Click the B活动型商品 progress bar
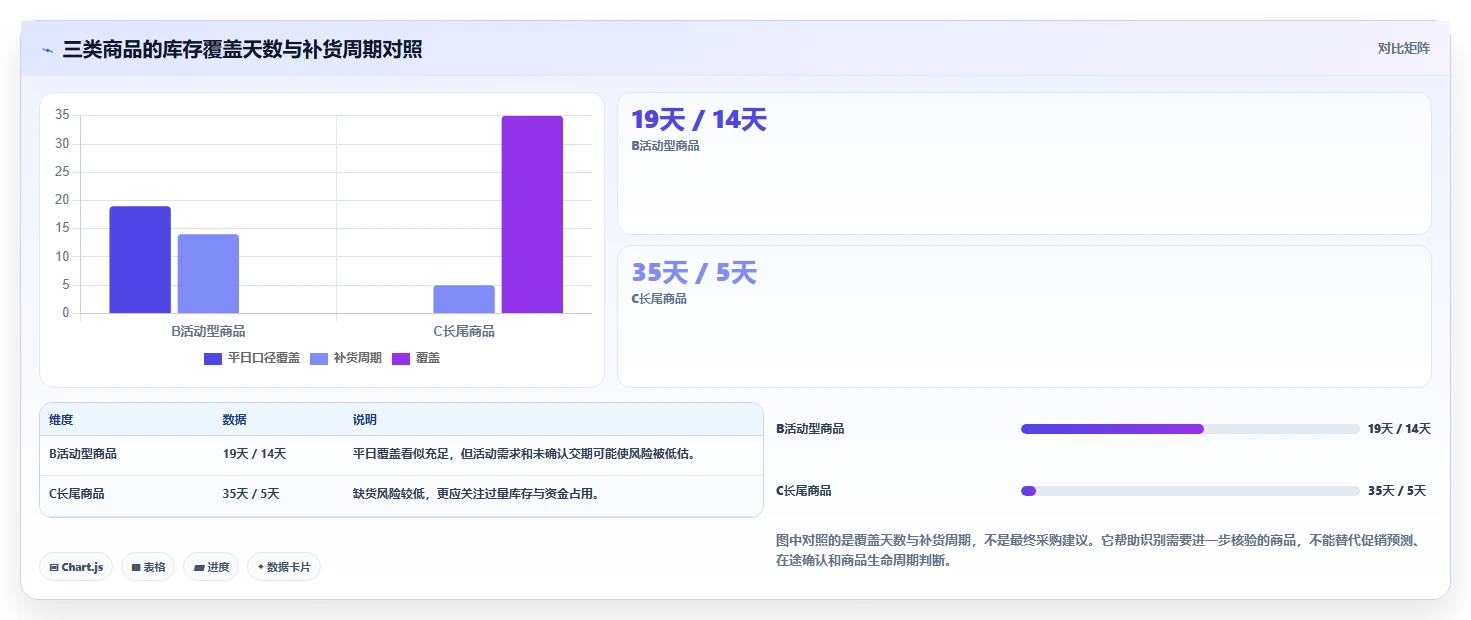The width and height of the screenshot is (1471, 620). tap(1190, 429)
